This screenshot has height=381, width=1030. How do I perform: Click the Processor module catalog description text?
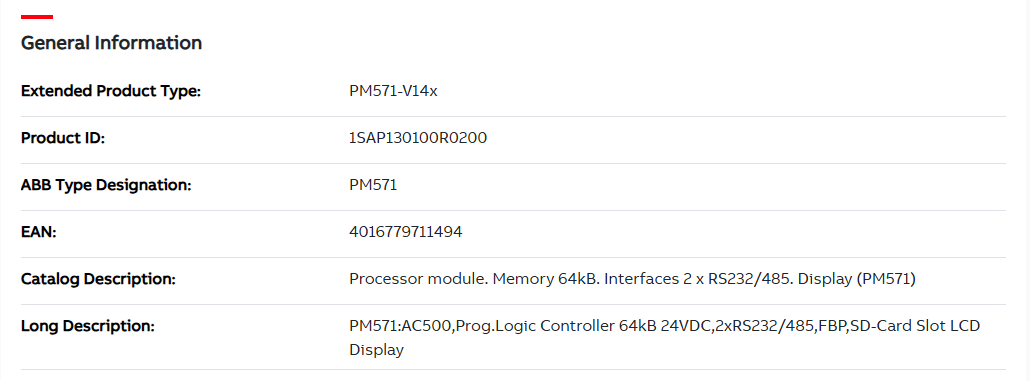tap(633, 279)
